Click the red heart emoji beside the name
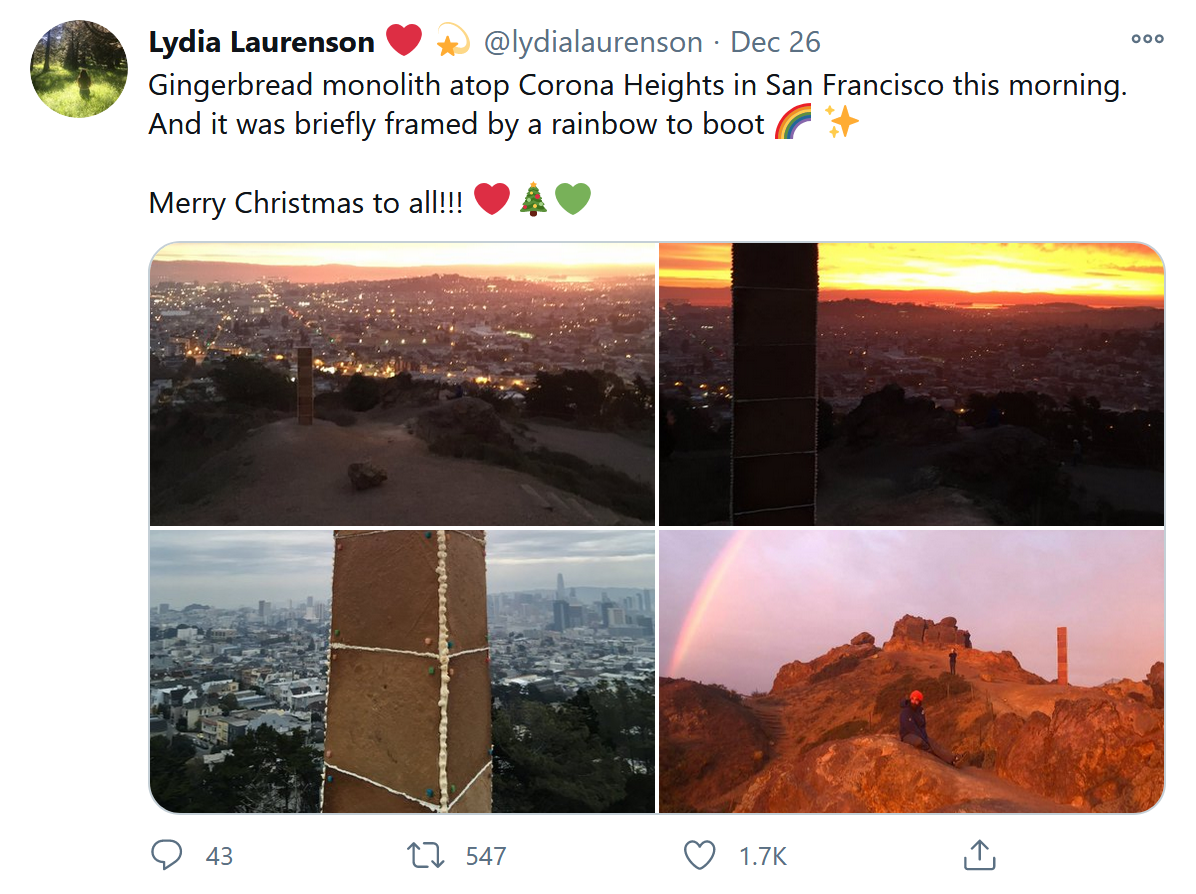The width and height of the screenshot is (1196, 894). click(403, 40)
